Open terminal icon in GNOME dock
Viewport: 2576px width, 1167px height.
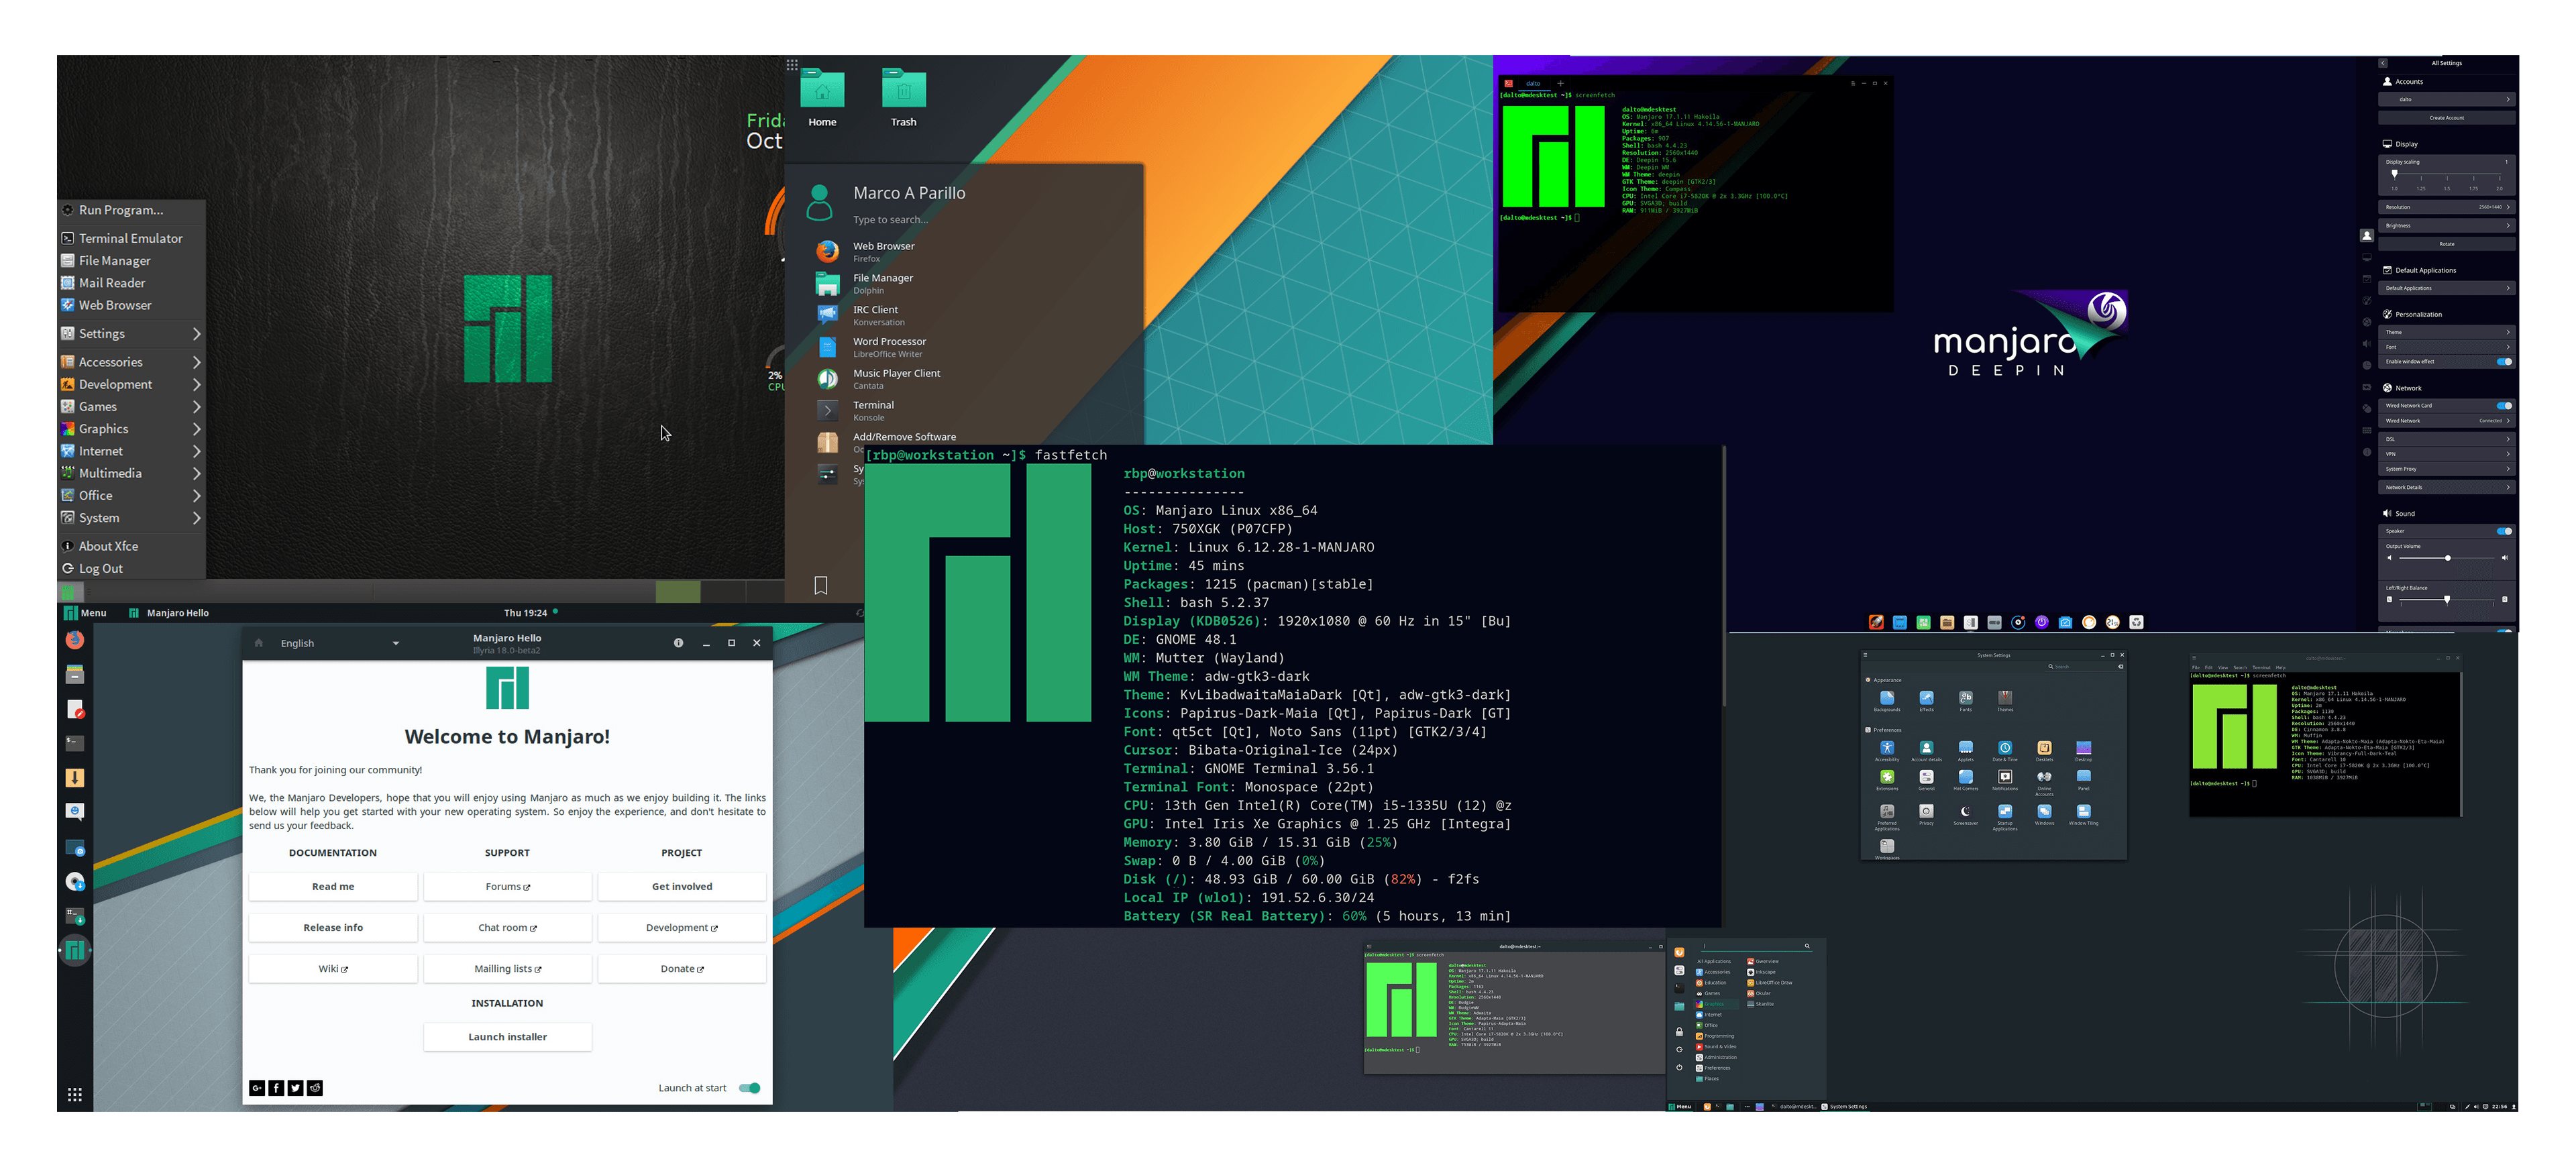tap(74, 743)
